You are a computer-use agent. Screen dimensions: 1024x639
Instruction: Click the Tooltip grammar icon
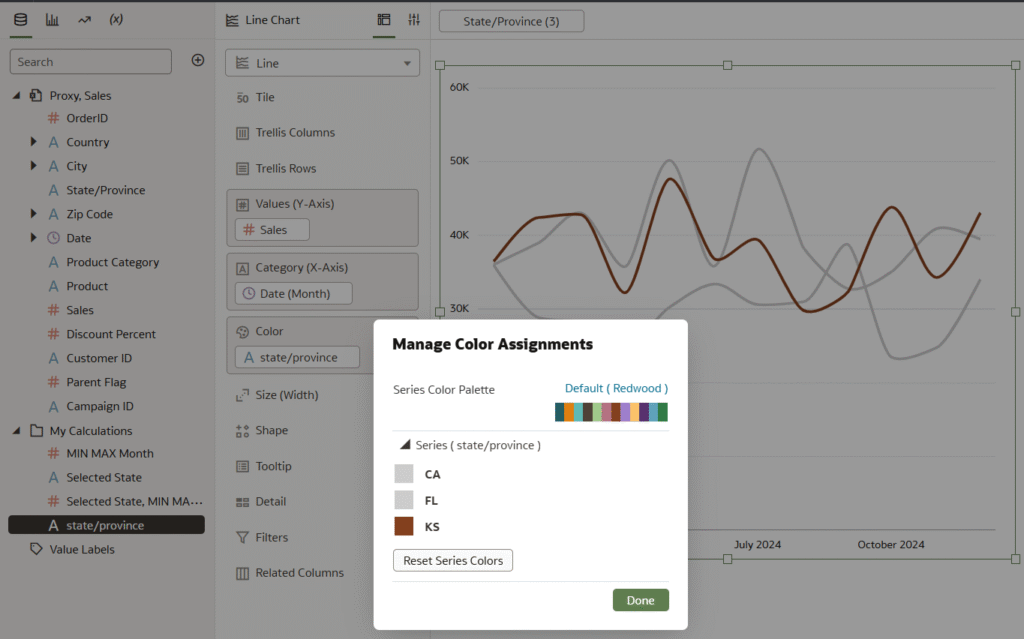[x=242, y=467]
